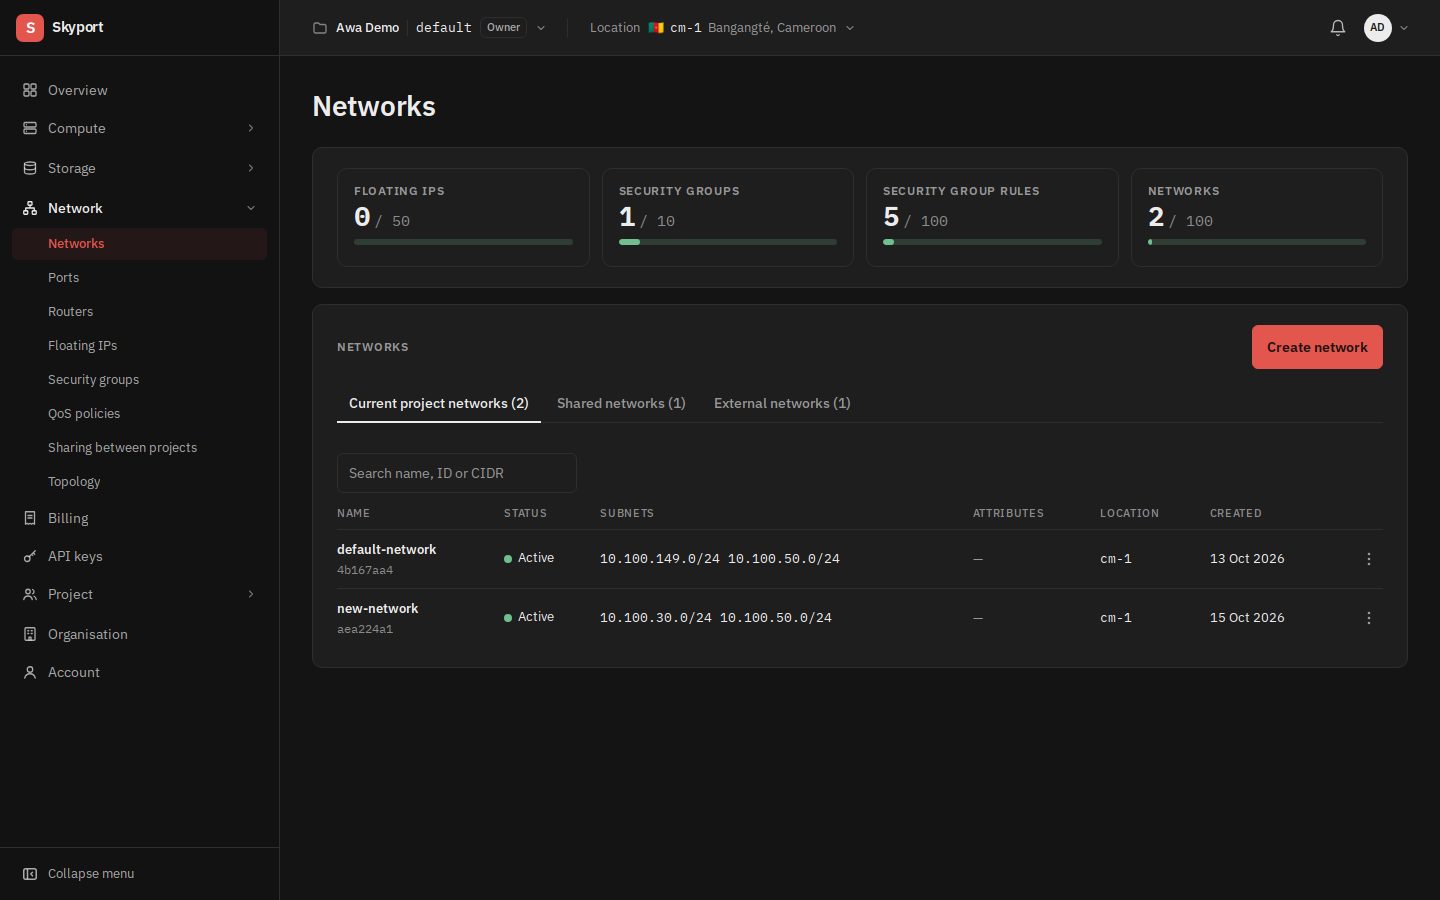
Task: Open Floating IPs in the sidebar
Action: [x=82, y=345]
